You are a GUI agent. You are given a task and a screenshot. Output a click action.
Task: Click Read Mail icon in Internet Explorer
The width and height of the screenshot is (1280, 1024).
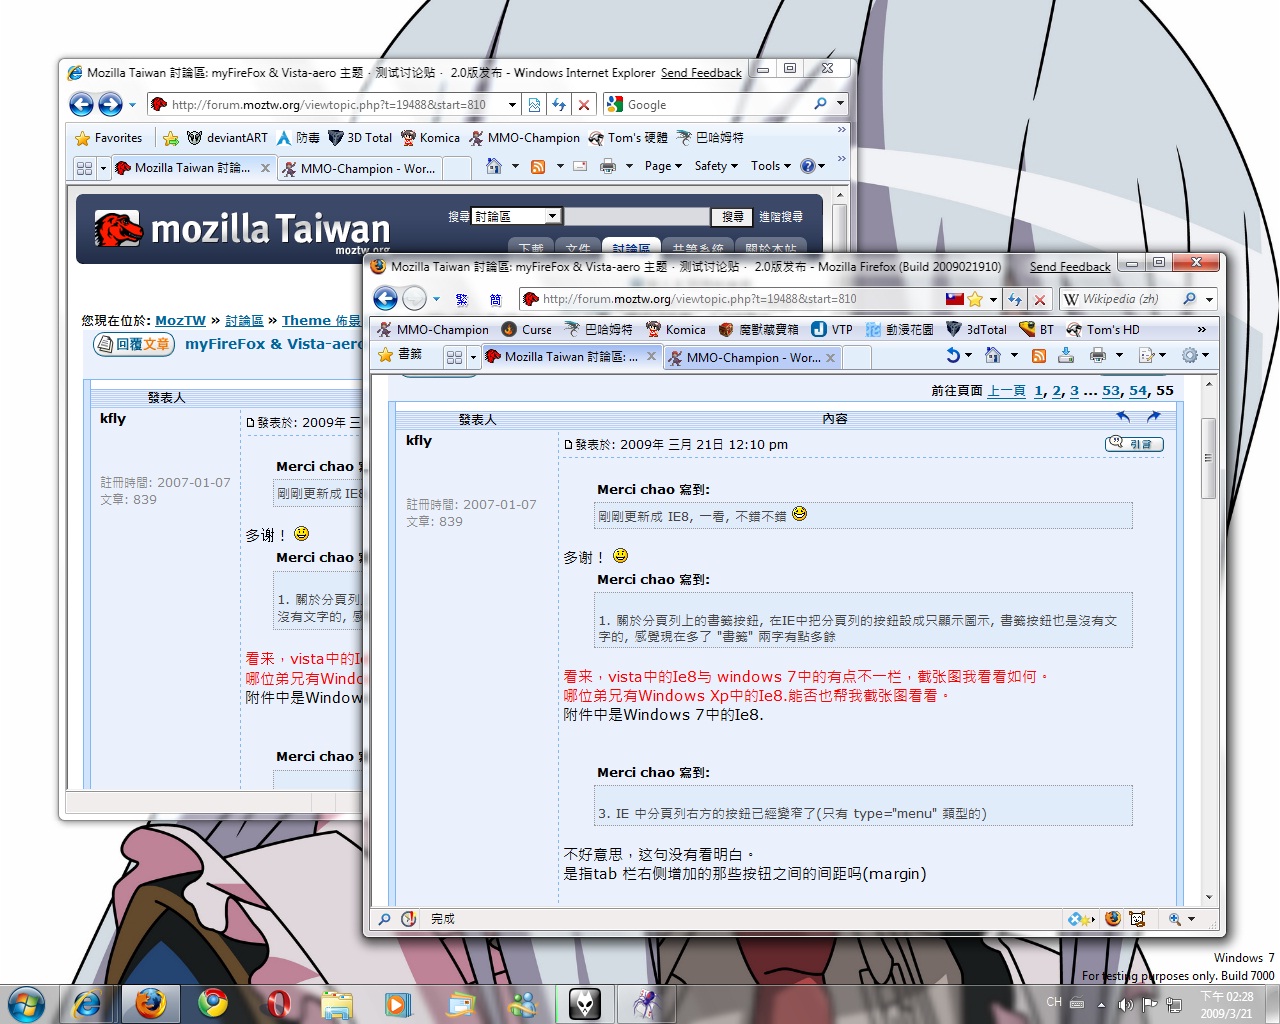(580, 166)
